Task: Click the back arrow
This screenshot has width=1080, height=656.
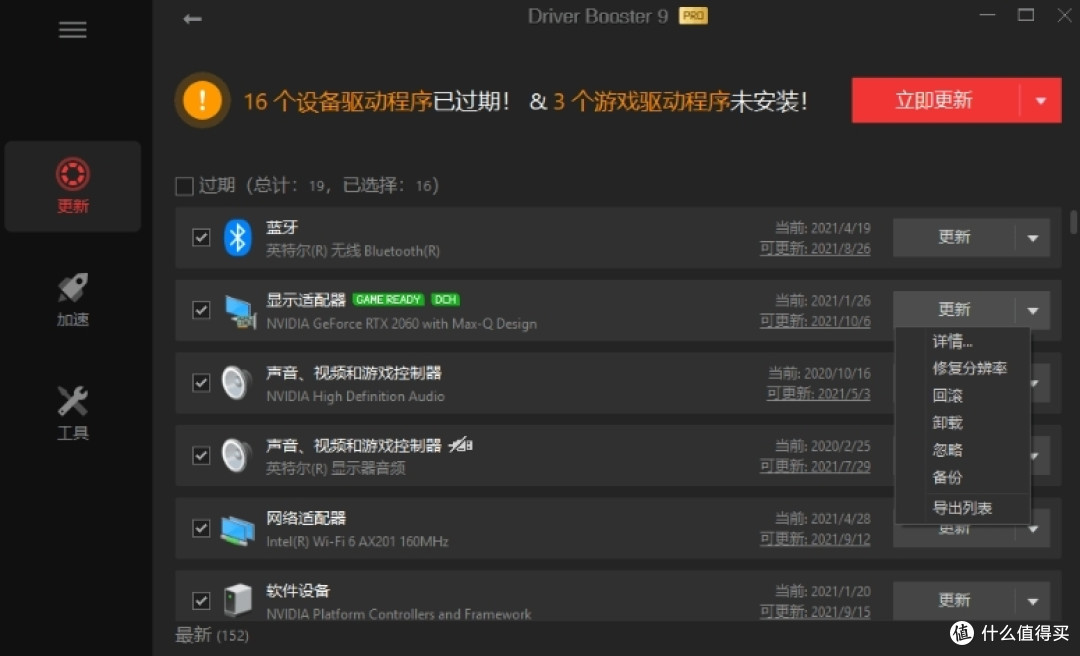Action: [191, 18]
